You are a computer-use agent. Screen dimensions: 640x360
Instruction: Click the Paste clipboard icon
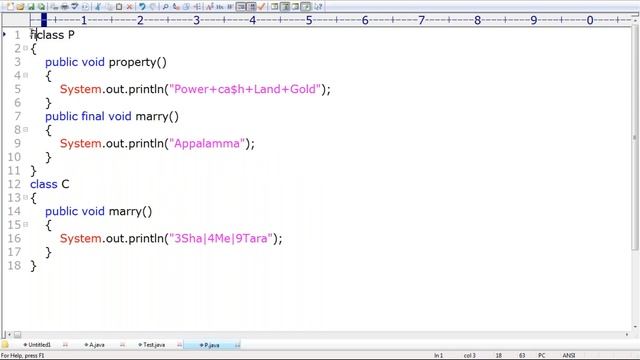click(x=119, y=7)
